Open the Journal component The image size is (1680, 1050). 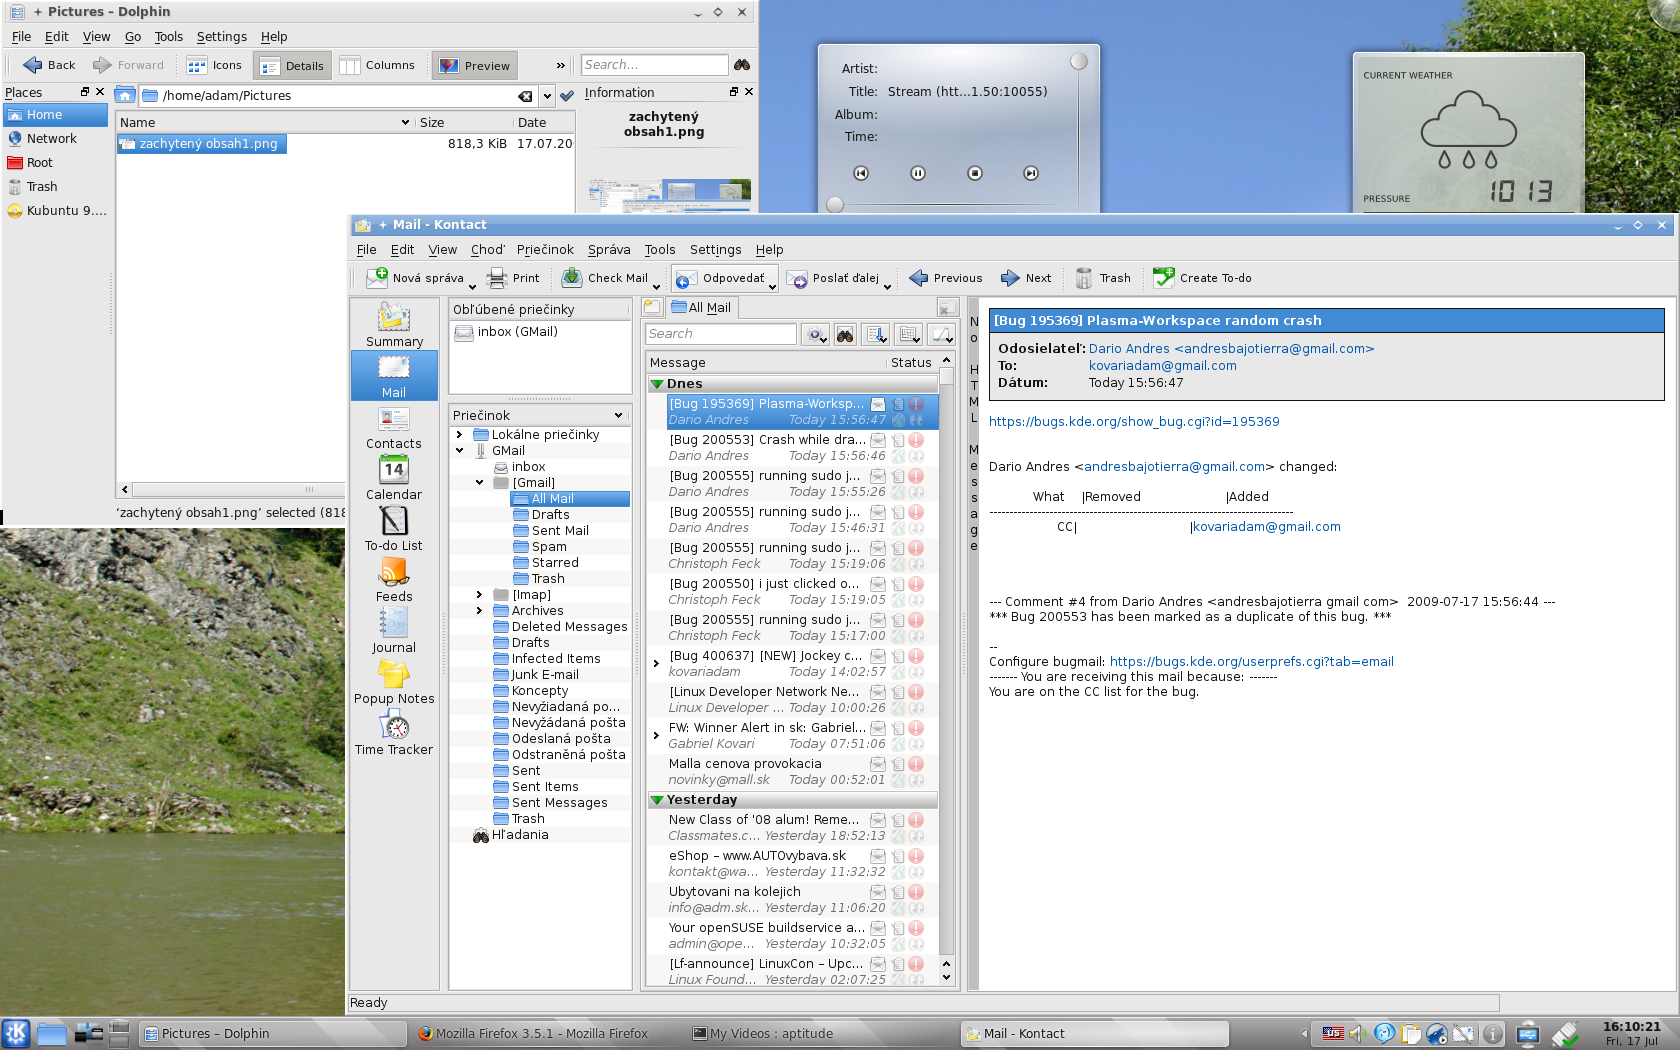pos(394,631)
